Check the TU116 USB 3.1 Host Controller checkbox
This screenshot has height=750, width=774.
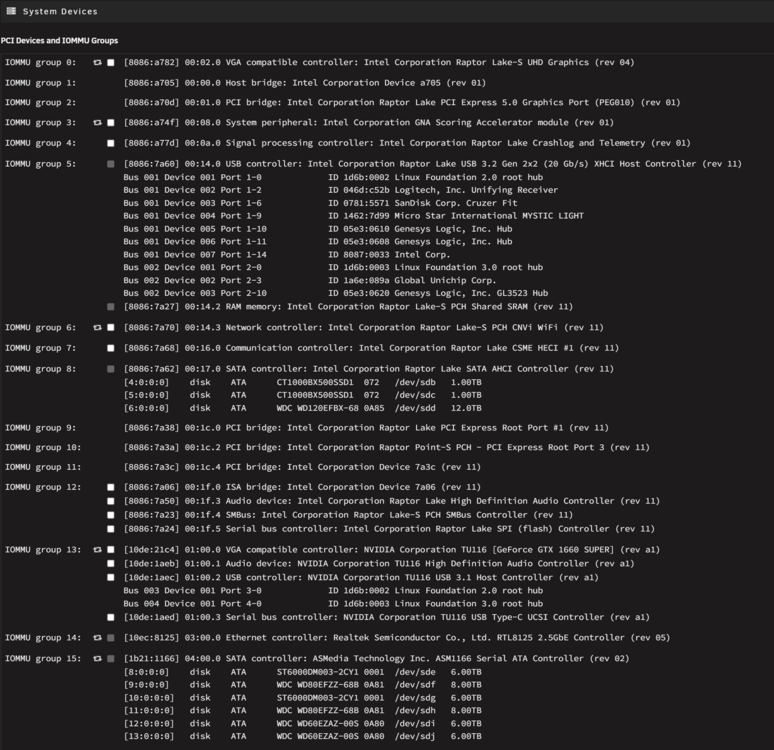coord(111,577)
